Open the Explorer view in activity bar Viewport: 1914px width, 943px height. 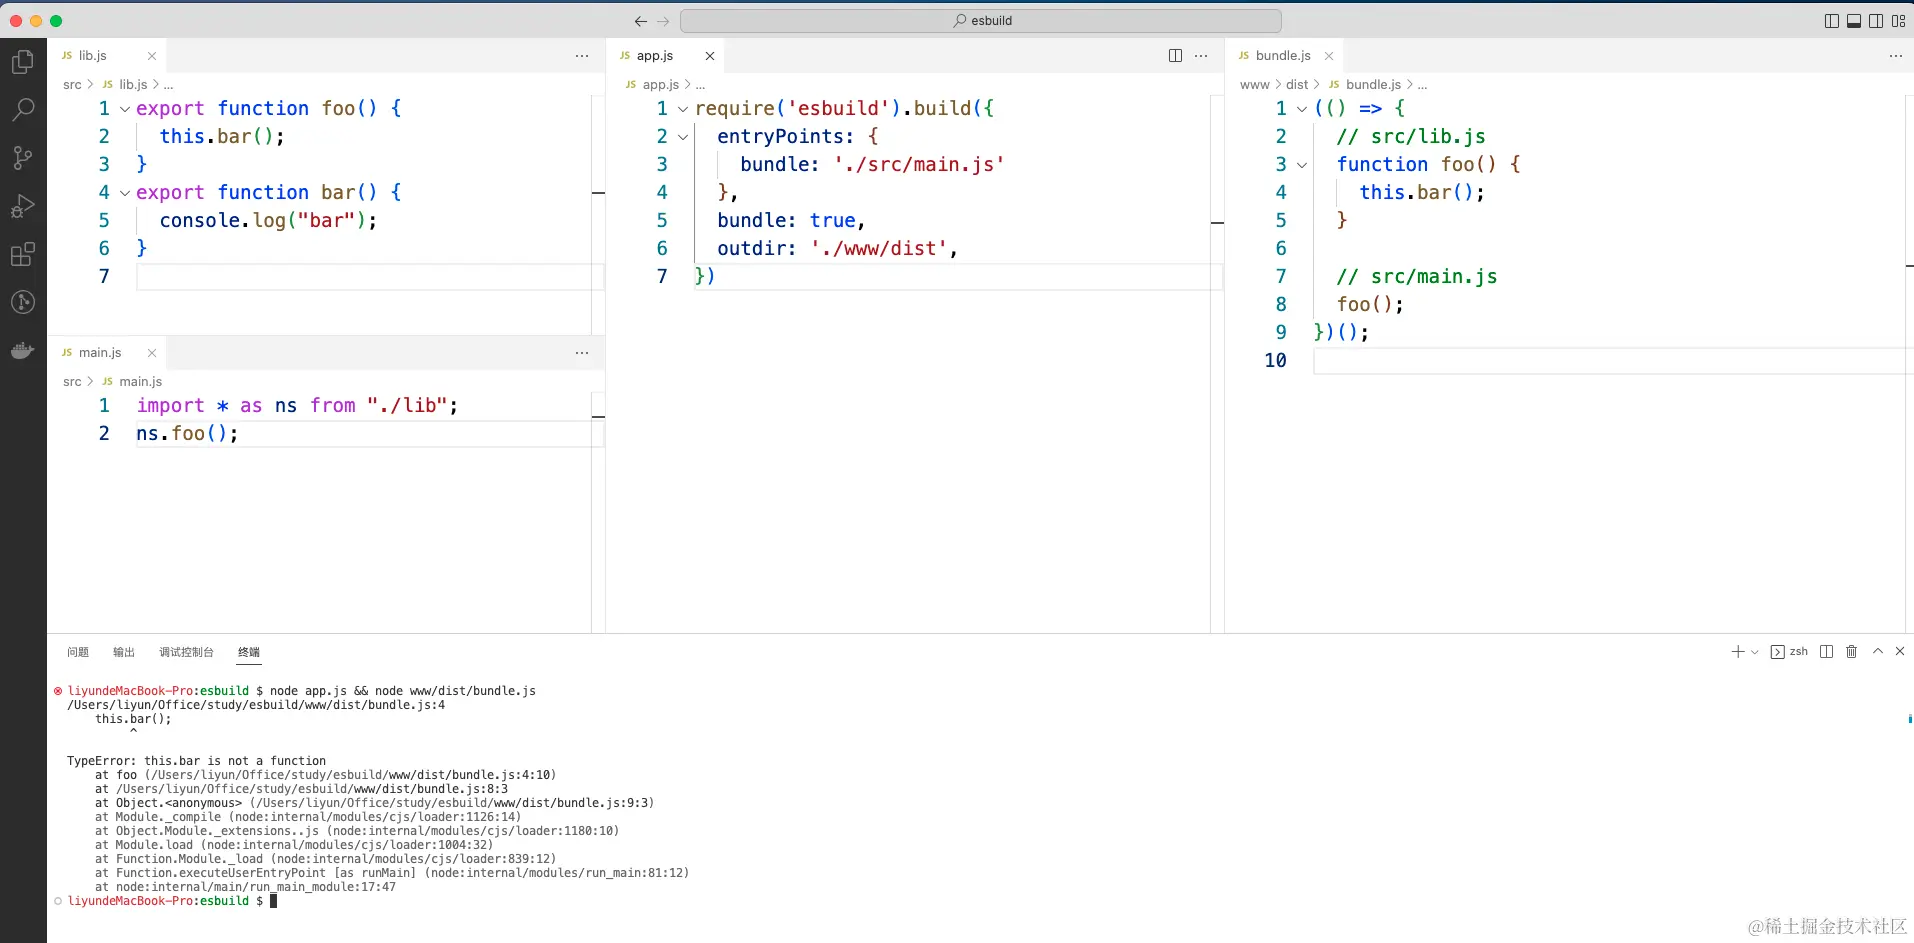[22, 62]
